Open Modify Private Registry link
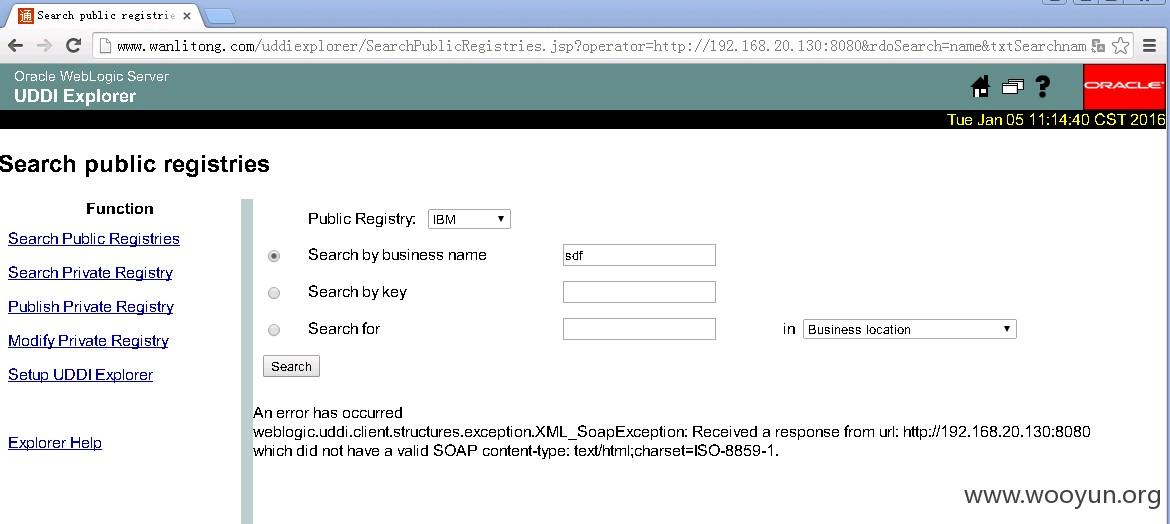This screenshot has height=524, width=1170. pyautogui.click(x=88, y=340)
